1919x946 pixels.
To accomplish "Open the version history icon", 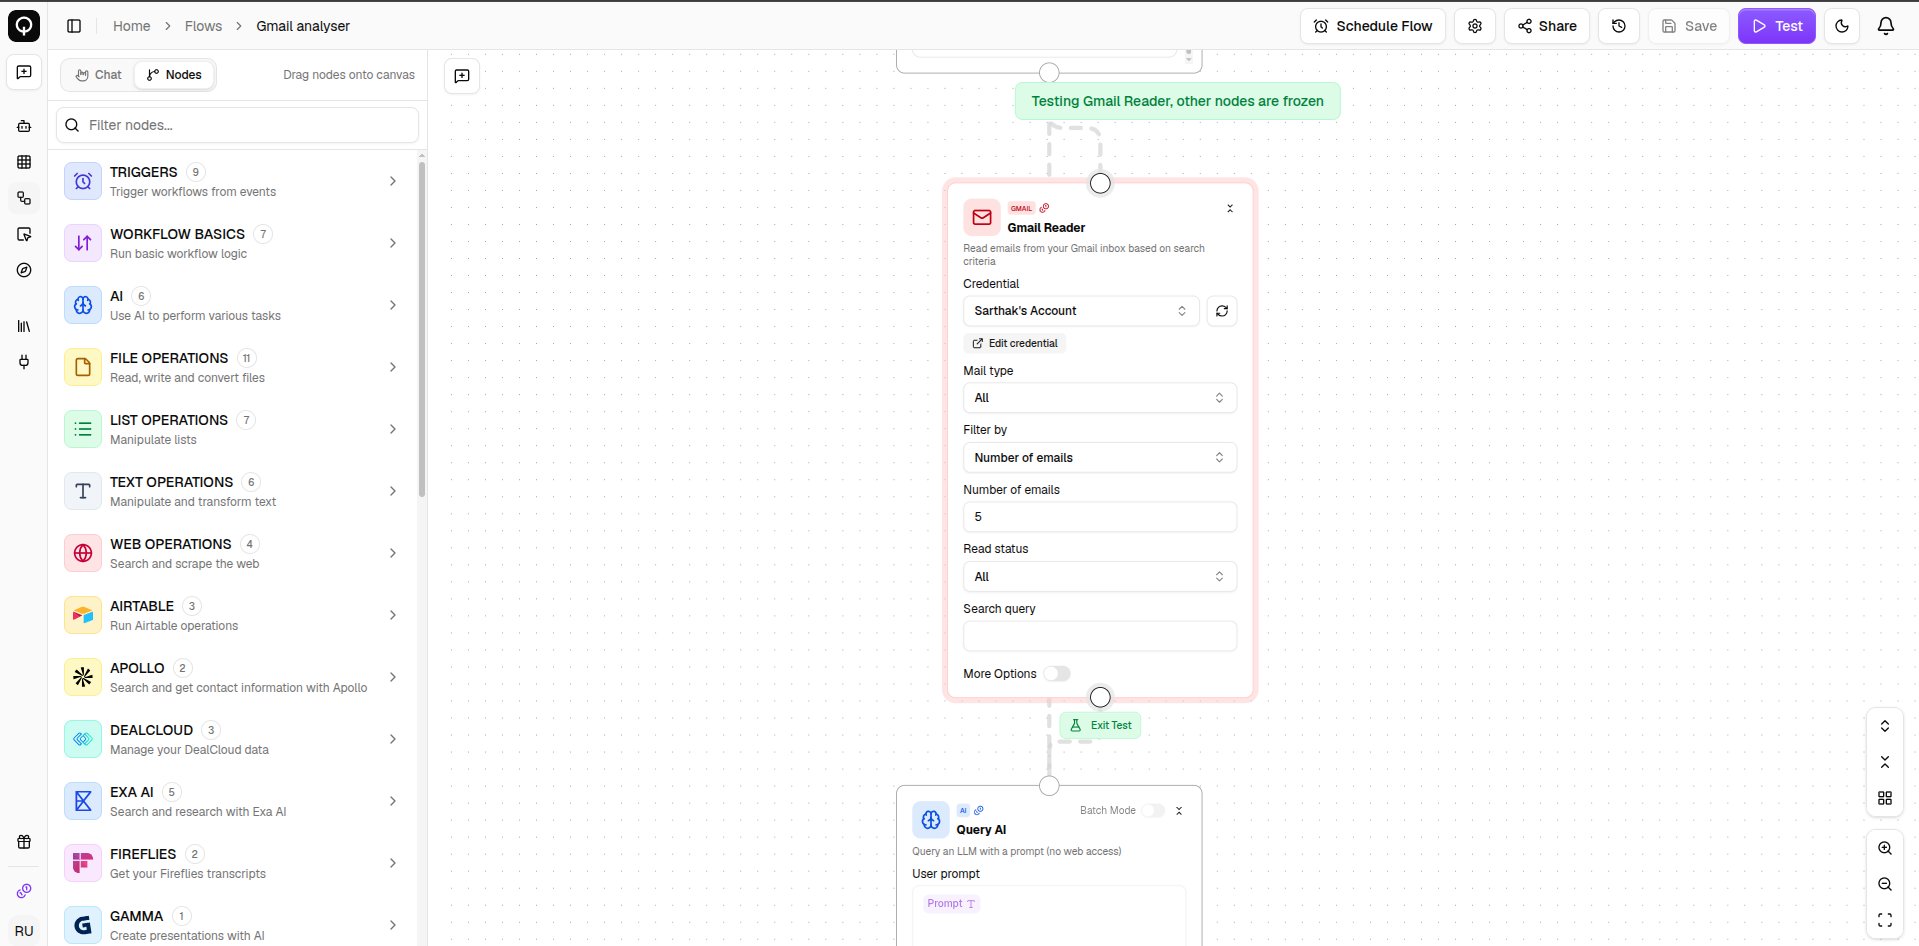I will click(x=1619, y=26).
